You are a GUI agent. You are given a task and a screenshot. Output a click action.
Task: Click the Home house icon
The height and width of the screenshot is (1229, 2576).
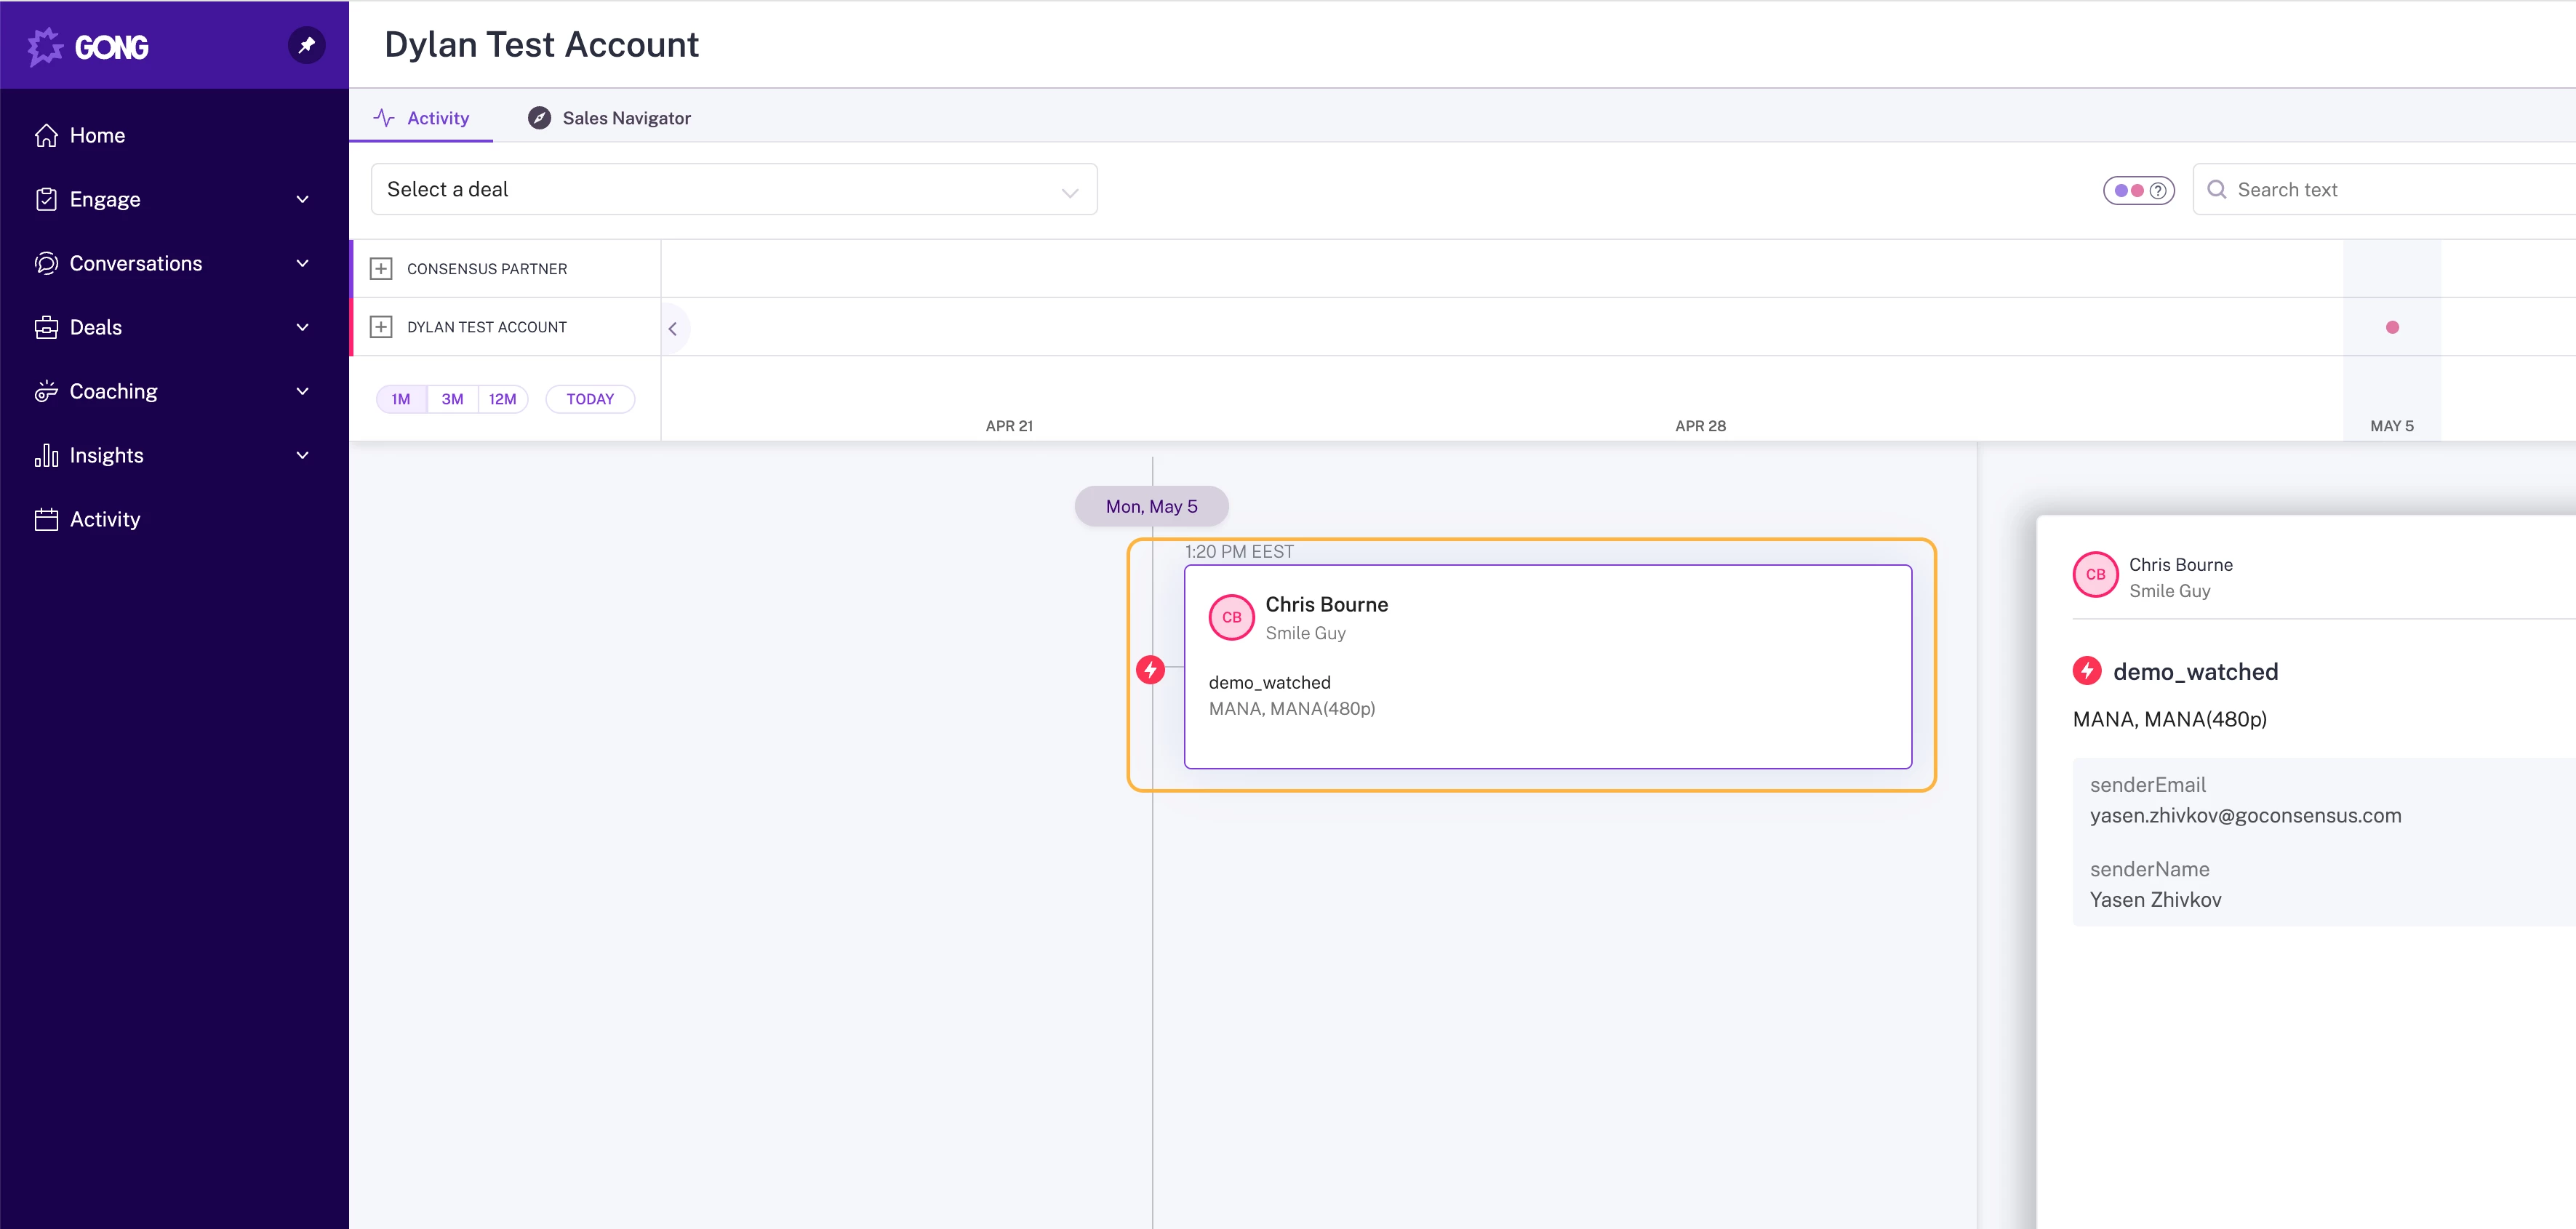click(46, 135)
